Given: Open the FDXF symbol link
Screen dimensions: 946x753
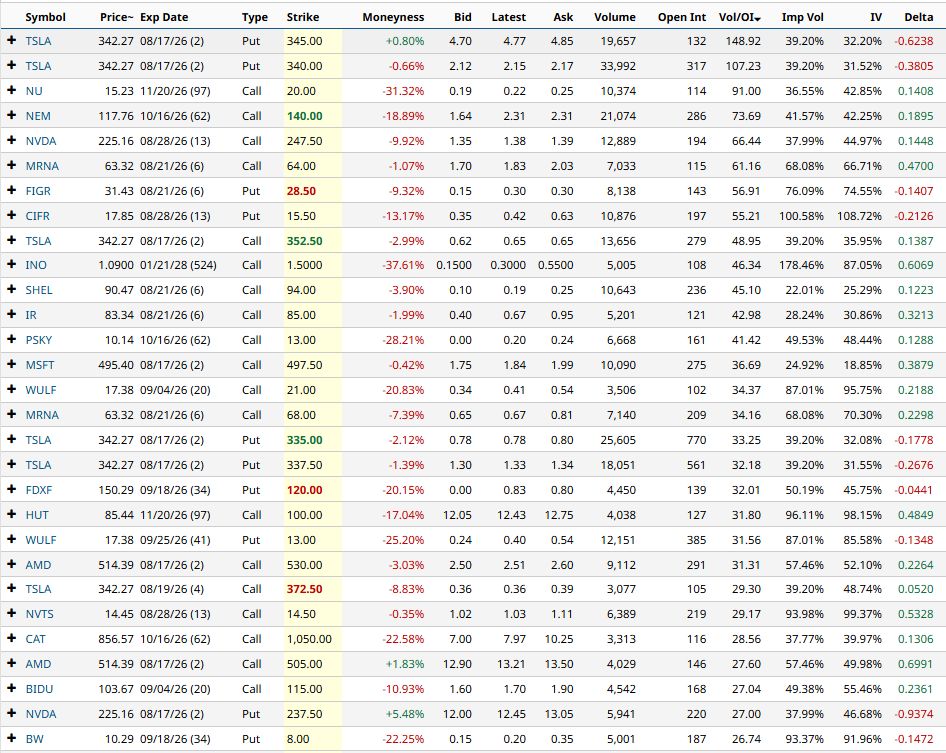Looking at the screenshot, I should coord(39,490).
